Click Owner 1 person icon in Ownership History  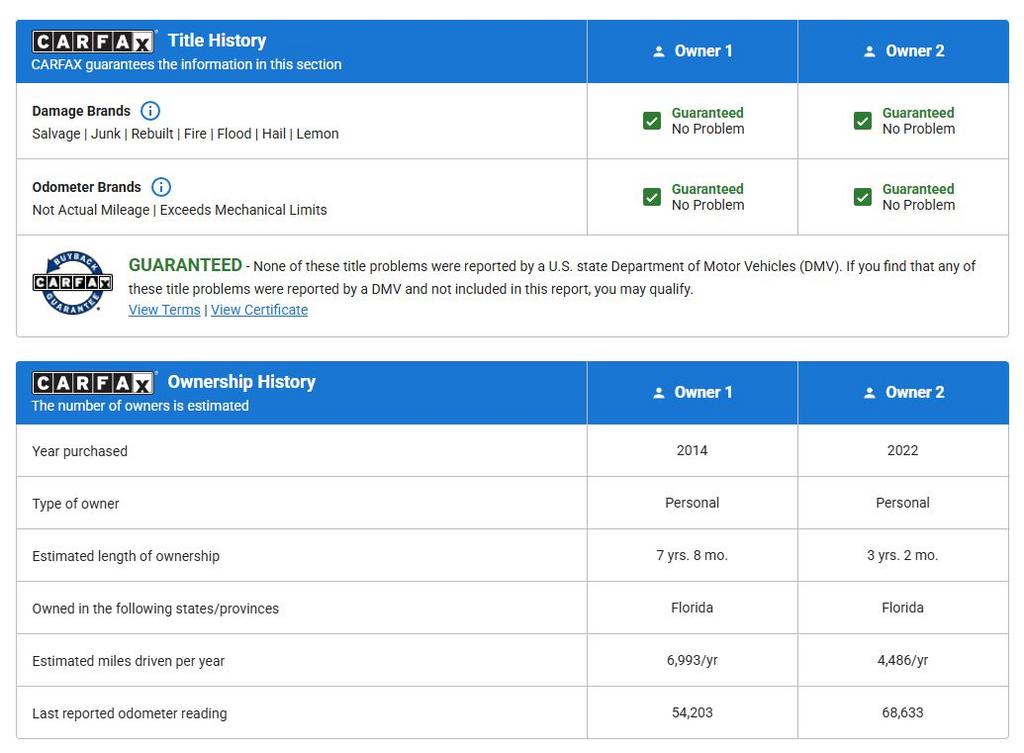click(x=658, y=393)
